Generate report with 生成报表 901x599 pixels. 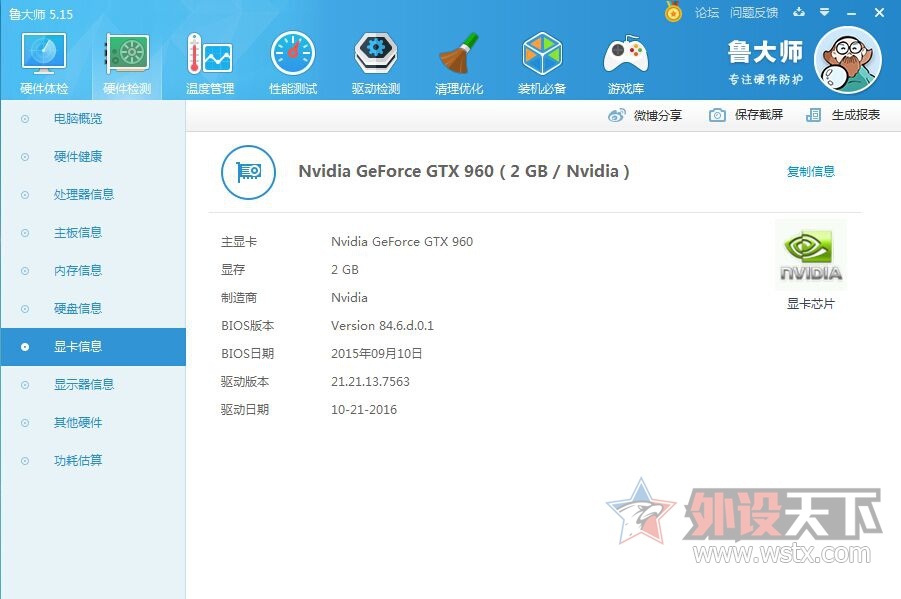pyautogui.click(x=843, y=115)
